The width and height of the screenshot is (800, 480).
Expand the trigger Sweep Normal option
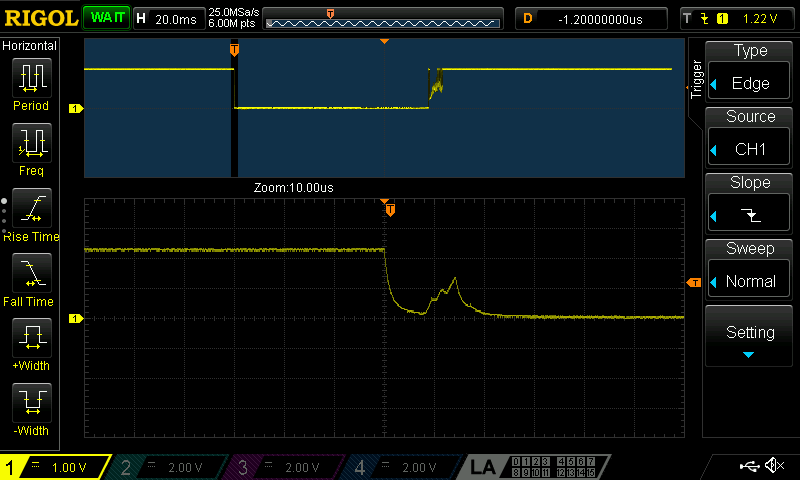750,270
